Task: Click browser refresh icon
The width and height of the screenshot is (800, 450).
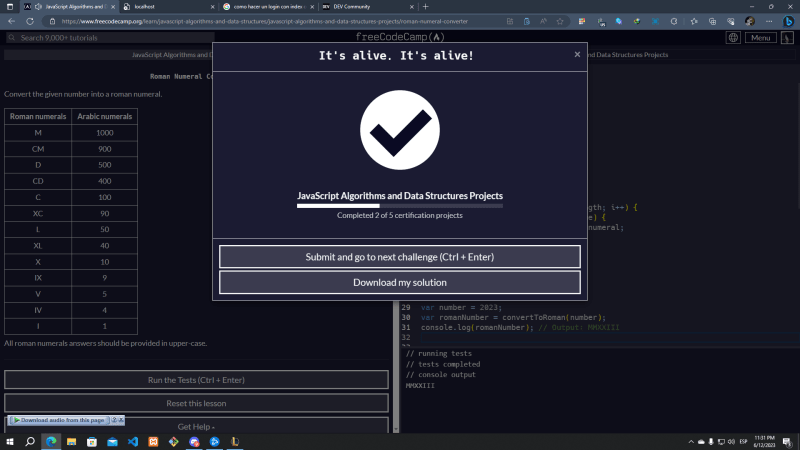Action: [x=30, y=21]
